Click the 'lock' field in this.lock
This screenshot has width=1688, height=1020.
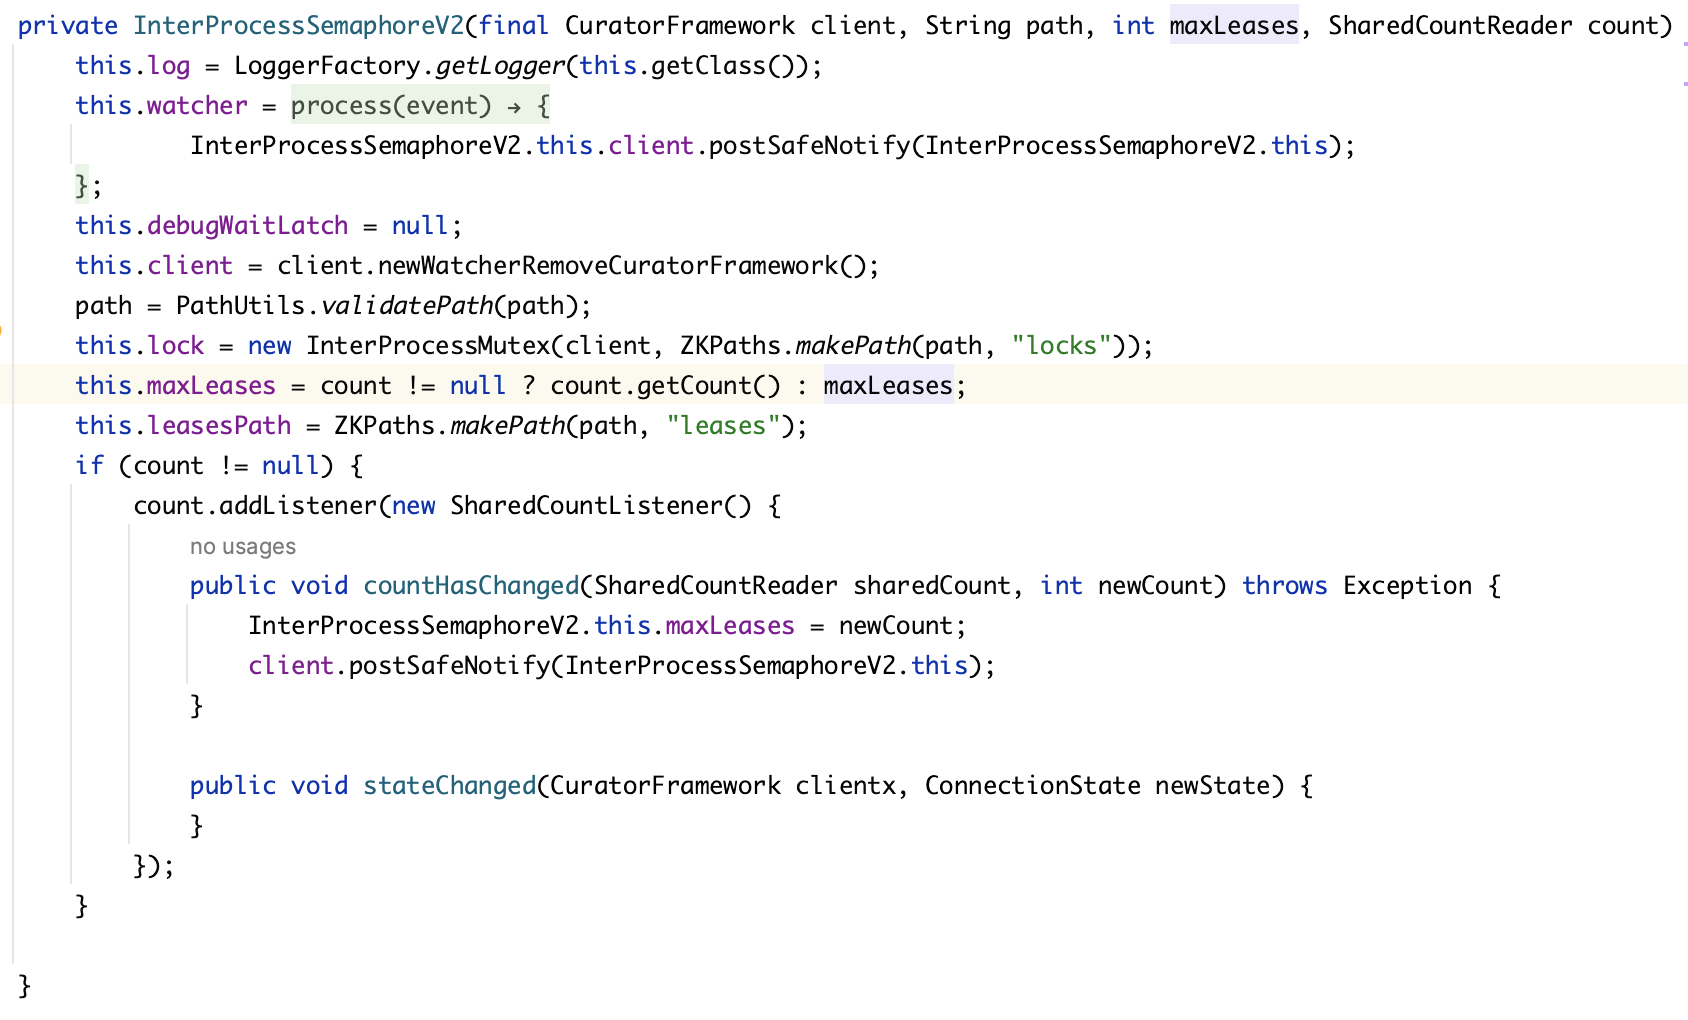pos(176,345)
